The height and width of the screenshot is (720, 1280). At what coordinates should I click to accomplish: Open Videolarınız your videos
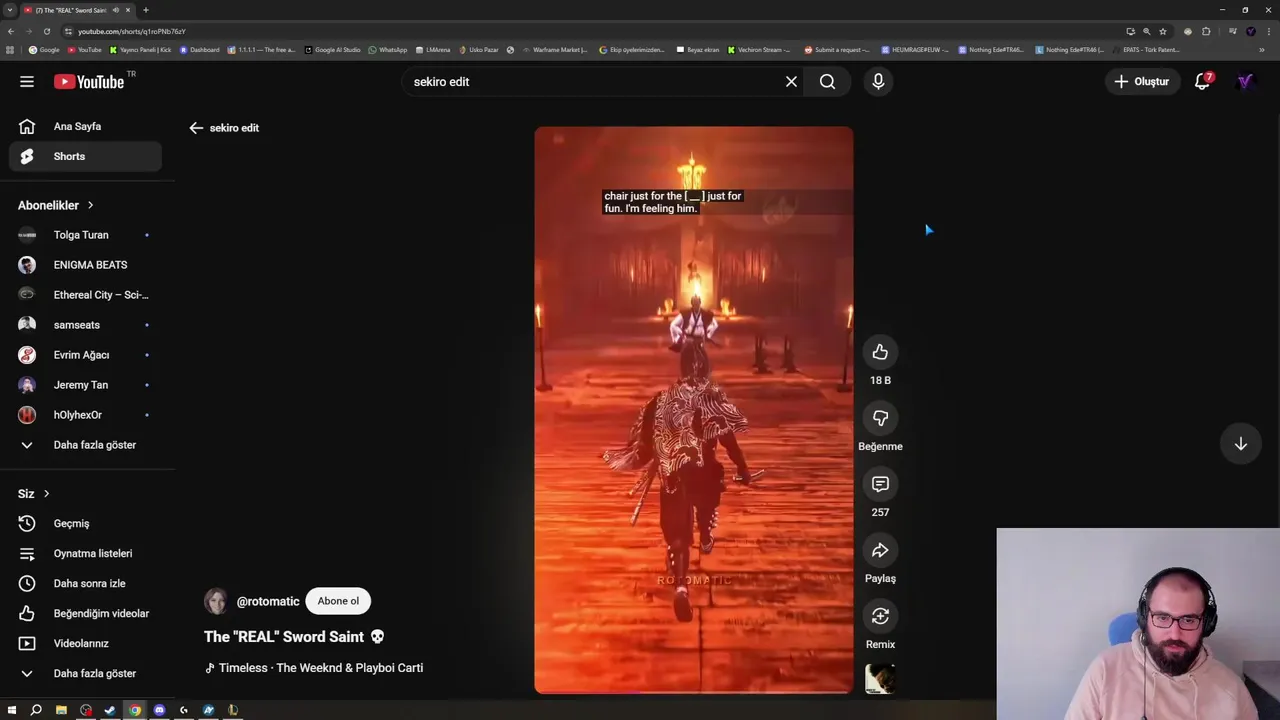pos(86,644)
